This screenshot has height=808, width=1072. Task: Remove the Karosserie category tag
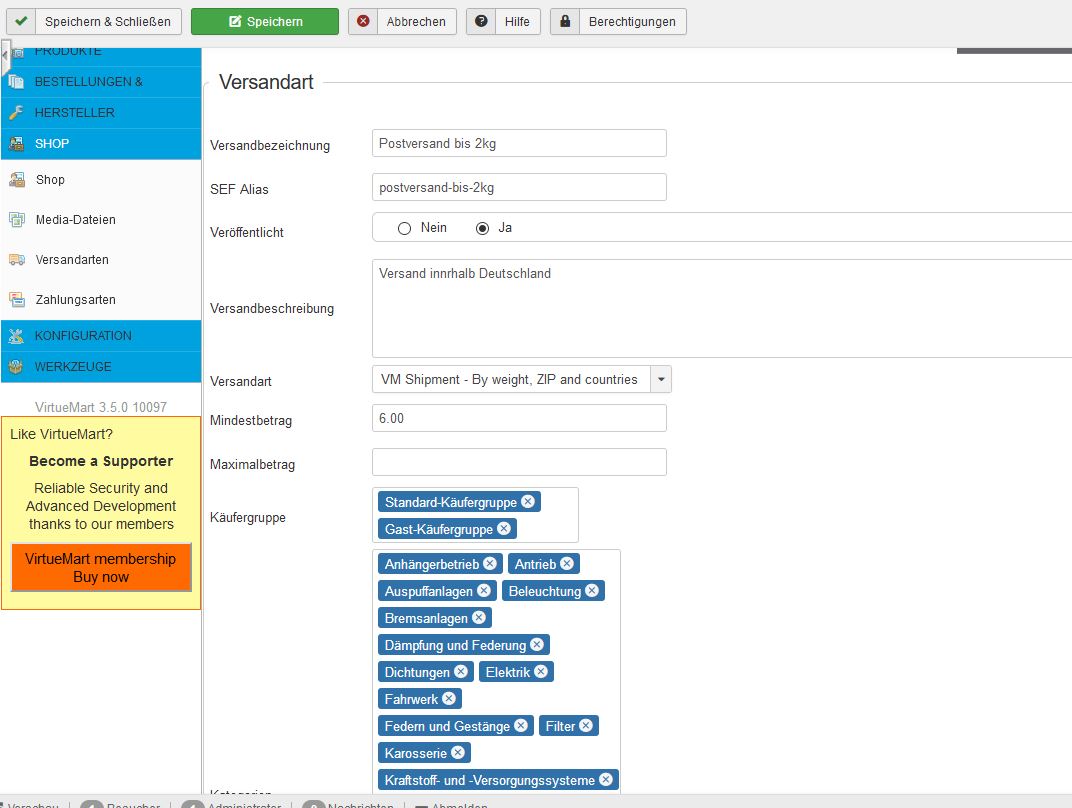click(x=458, y=753)
